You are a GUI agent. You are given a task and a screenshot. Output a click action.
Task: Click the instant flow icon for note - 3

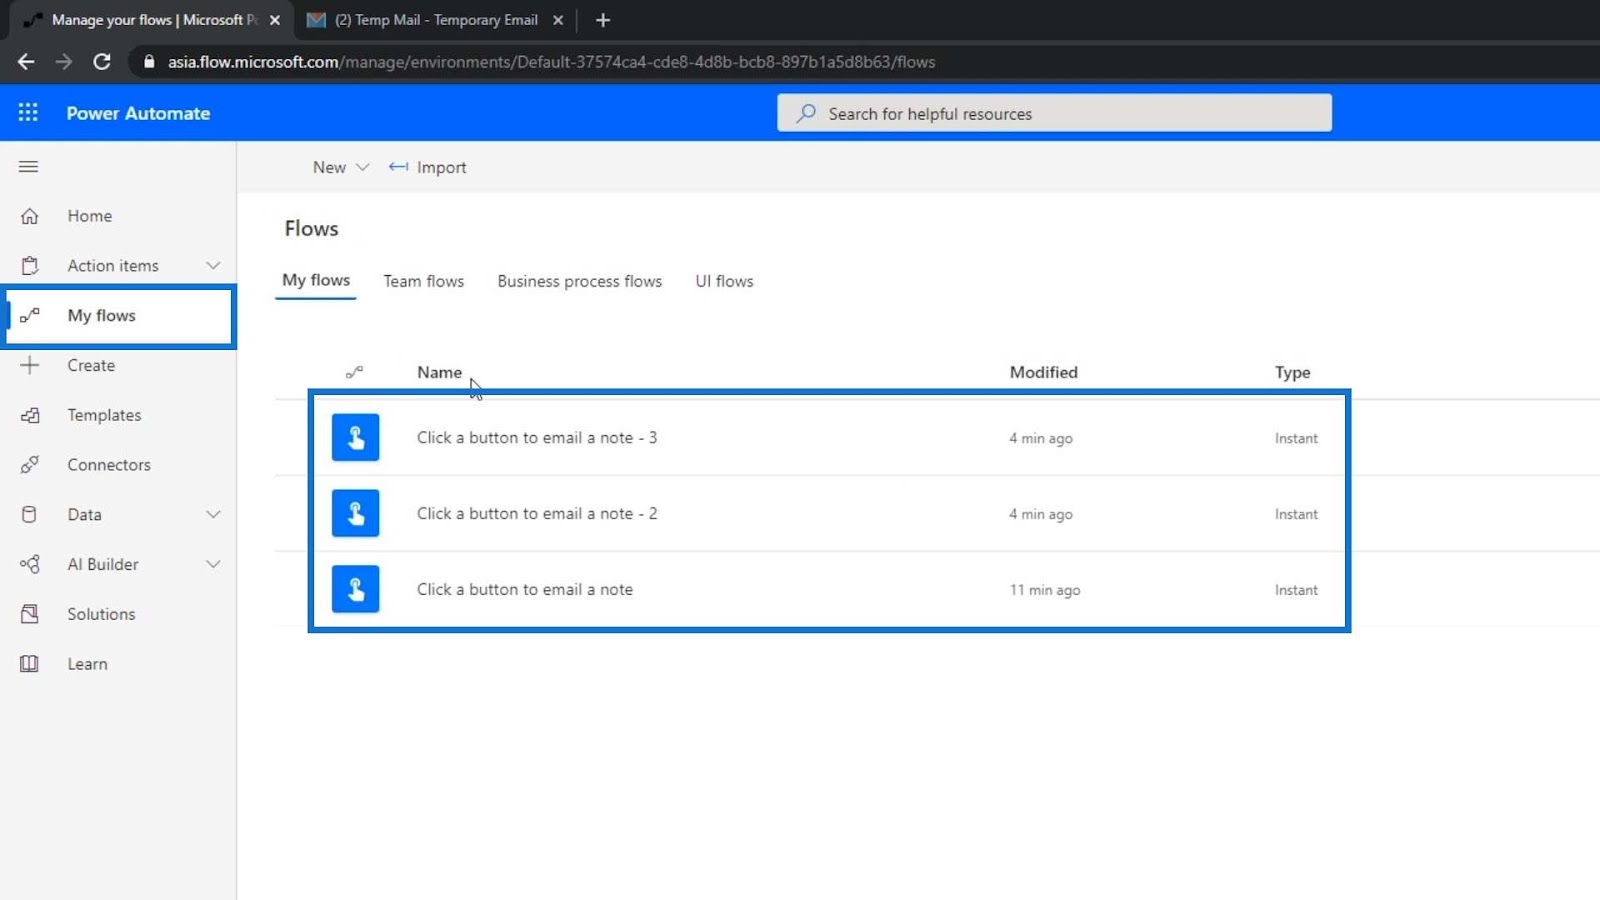pos(355,437)
